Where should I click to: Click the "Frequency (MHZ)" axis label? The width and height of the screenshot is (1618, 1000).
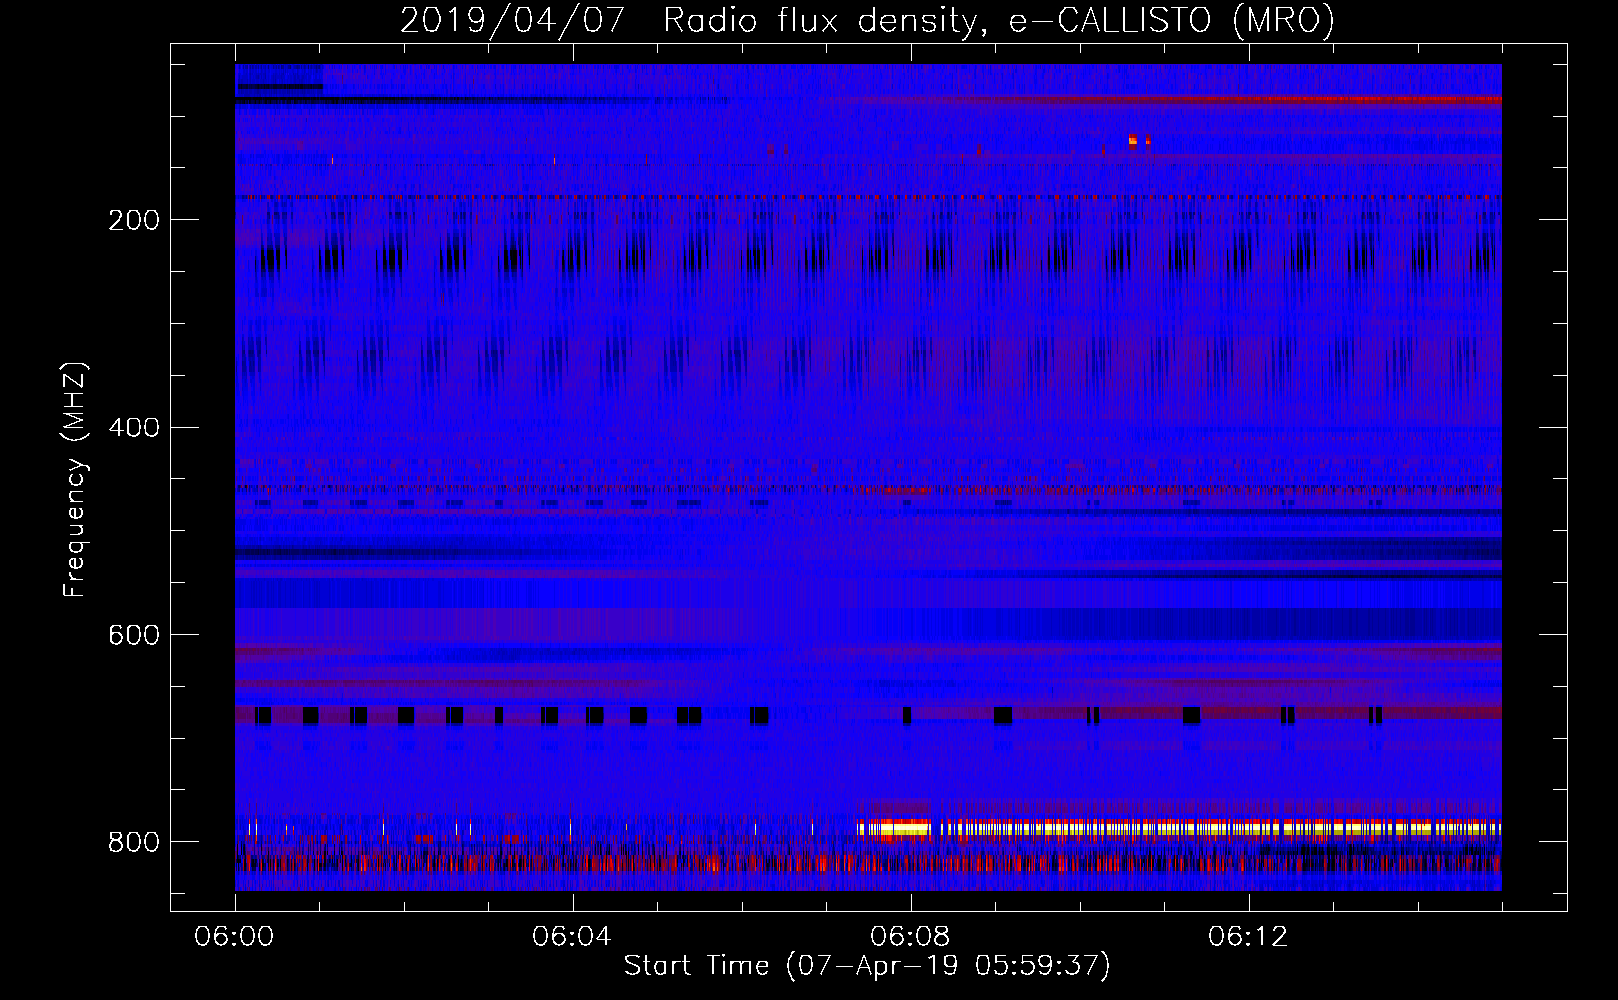(x=75, y=480)
